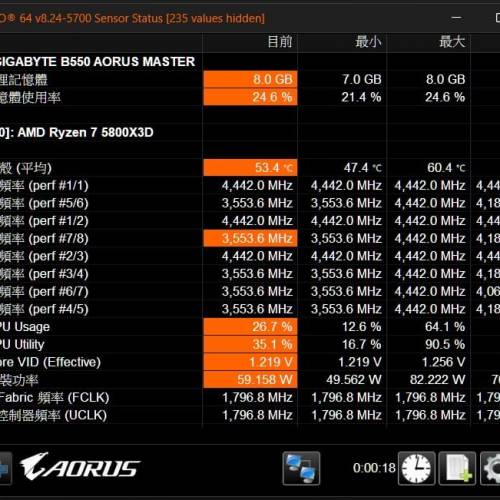The image size is (500, 500).
Task: Open the remote network monitors icon
Action: [x=301, y=468]
